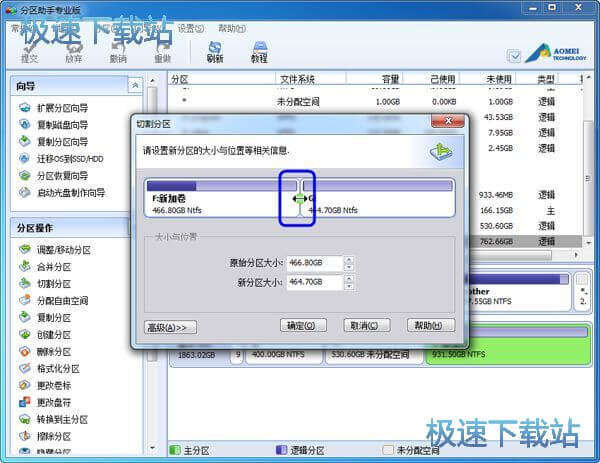
Task: Launch the Copy Disk Wizard (复制磁盘向导)
Action: [54, 125]
